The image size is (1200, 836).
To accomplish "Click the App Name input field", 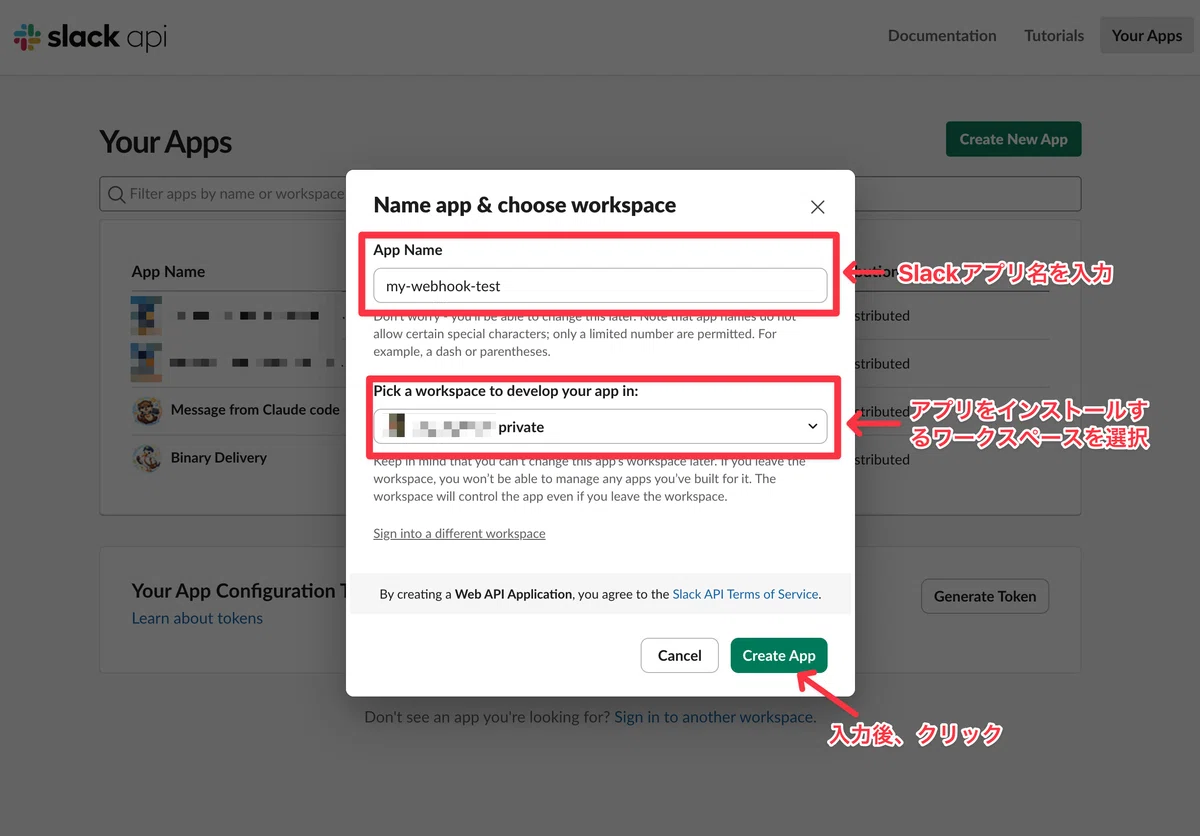I will coord(600,286).
